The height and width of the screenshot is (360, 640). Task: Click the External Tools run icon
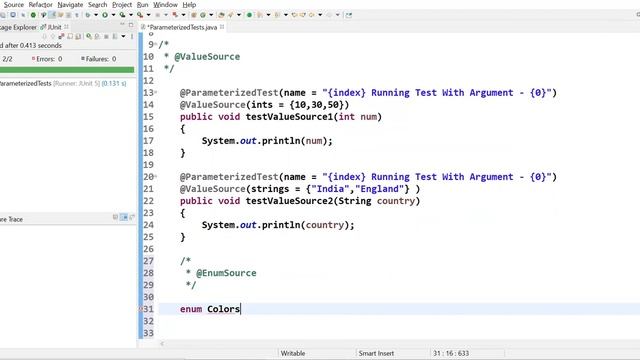click(x=140, y=15)
